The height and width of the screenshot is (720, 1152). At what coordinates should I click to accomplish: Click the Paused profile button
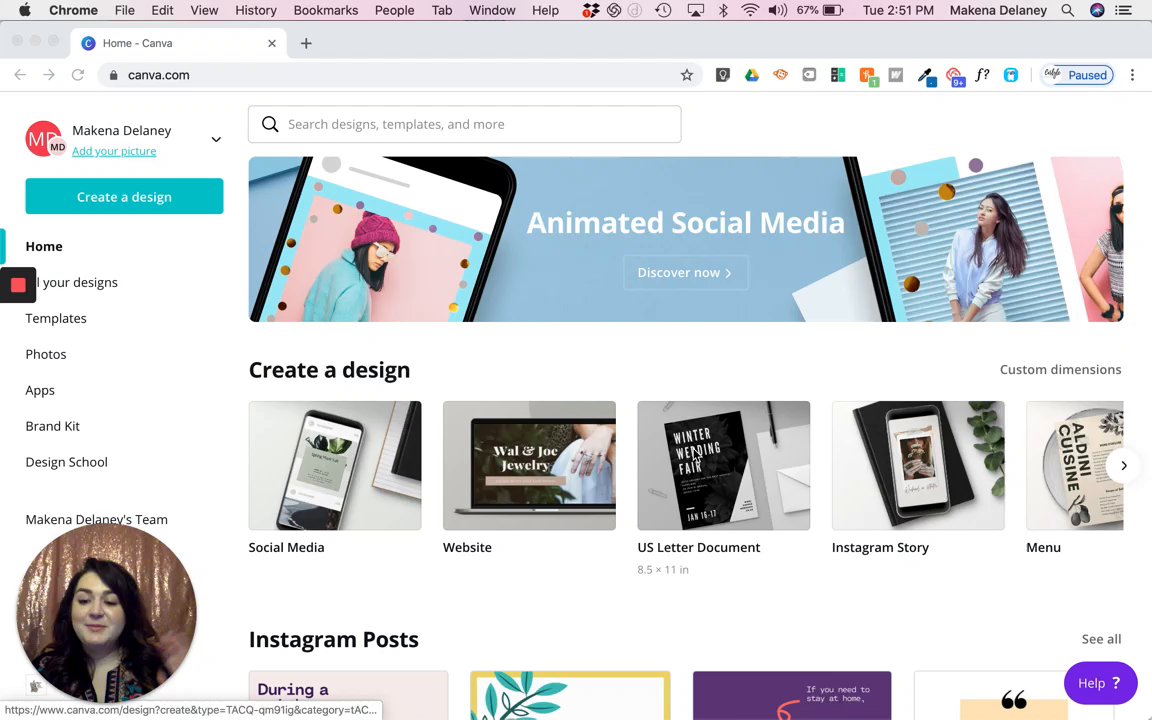point(1077,75)
